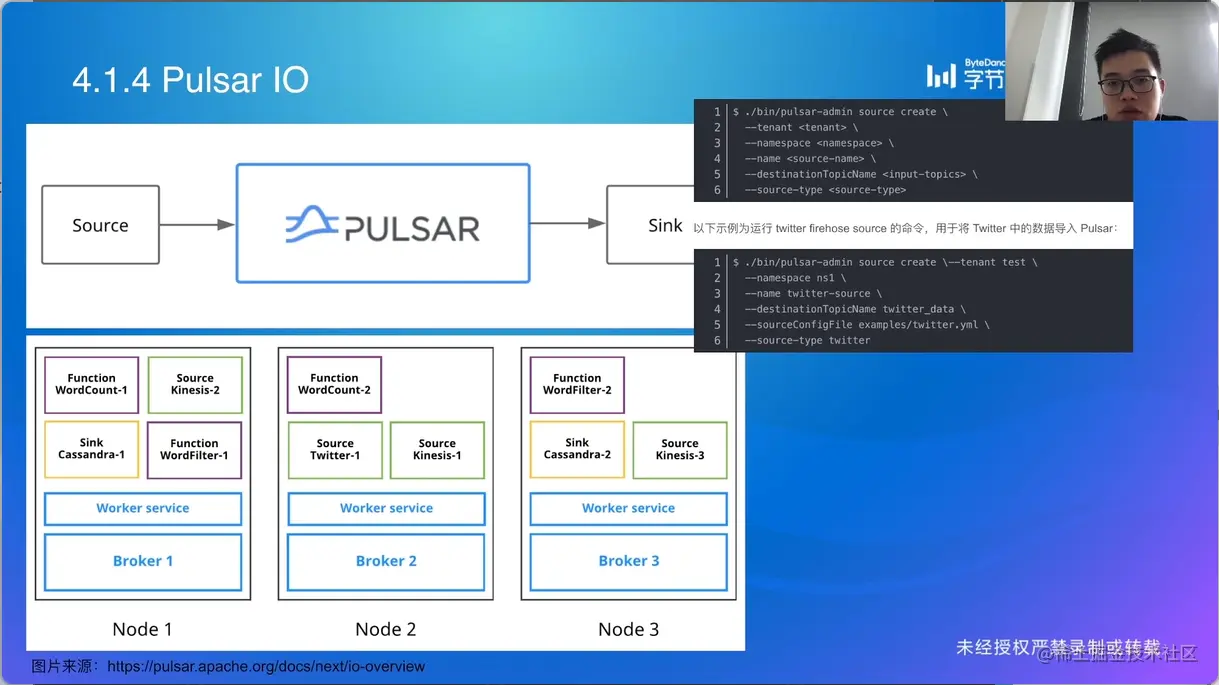This screenshot has height=685, width=1219.
Task: Click the 'Broker 1' box
Action: coord(143,561)
